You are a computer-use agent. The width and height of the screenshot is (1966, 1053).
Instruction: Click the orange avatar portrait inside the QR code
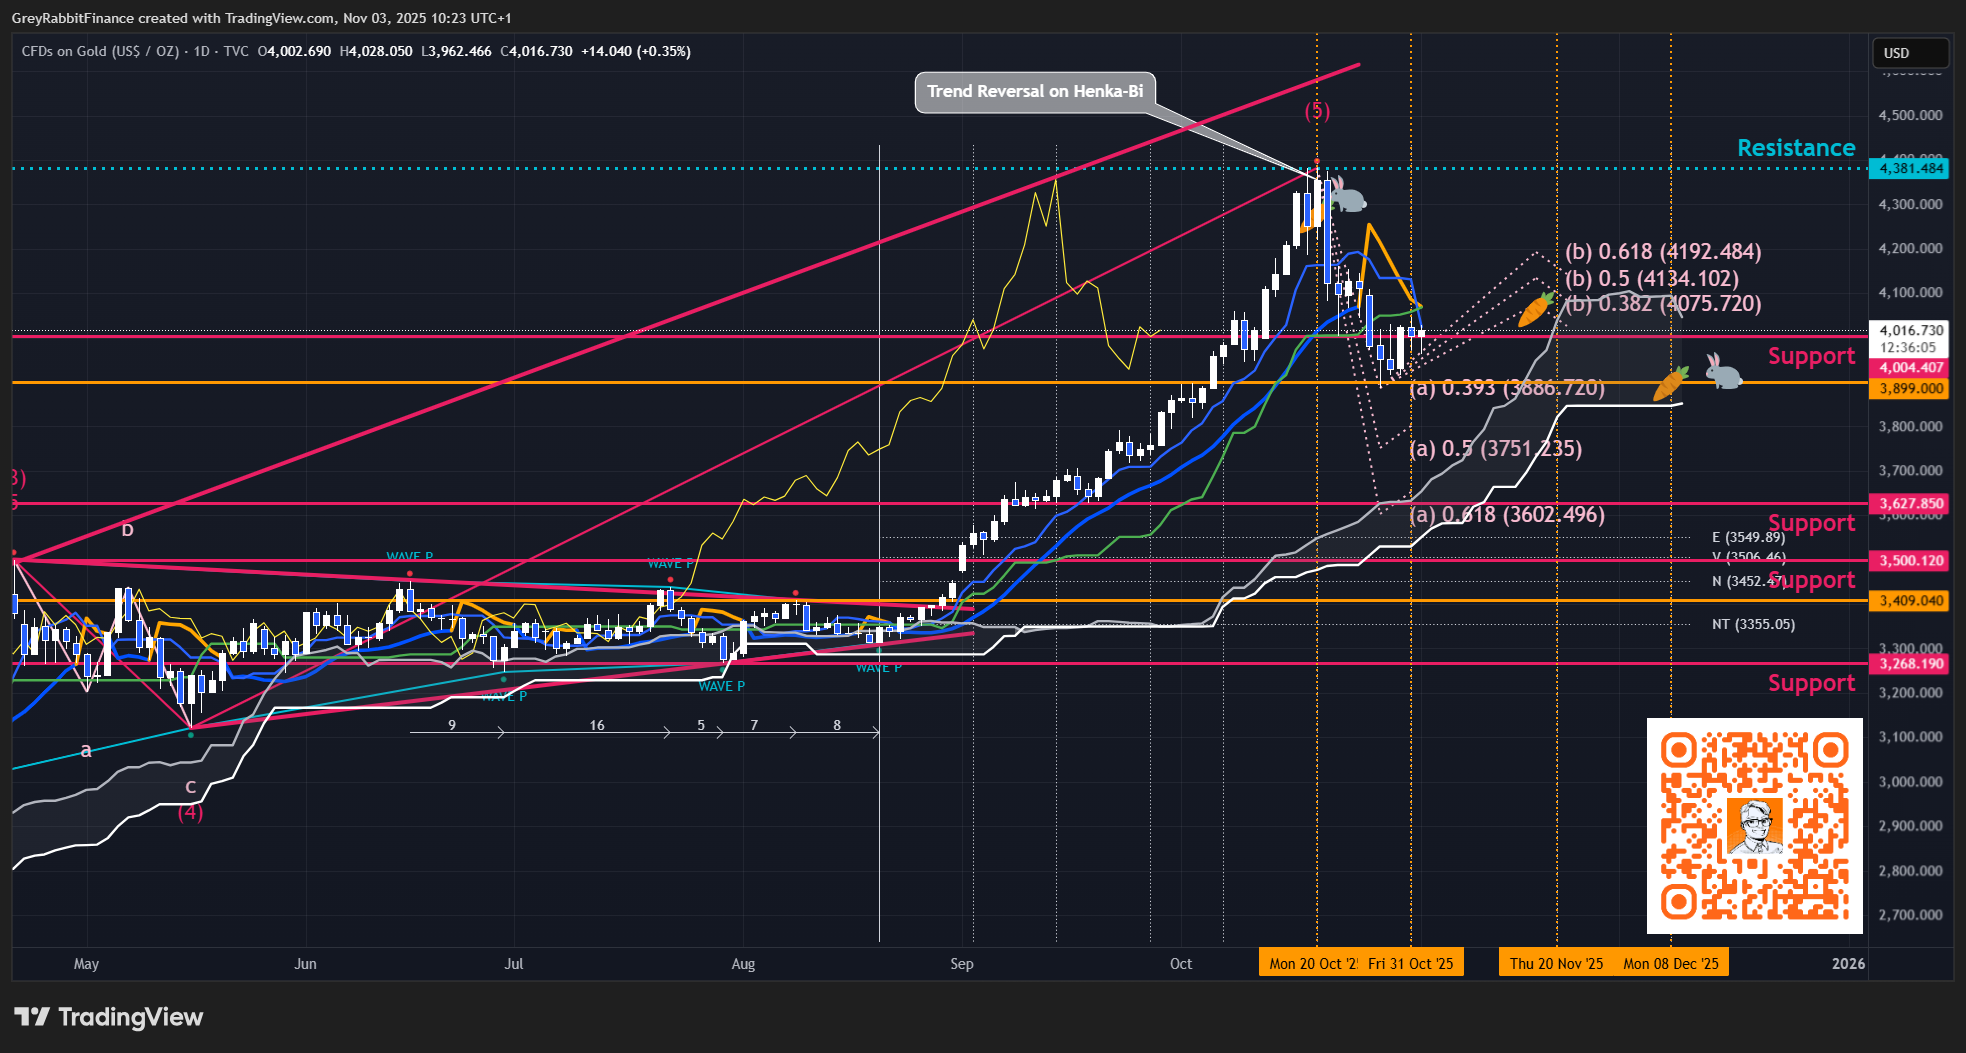coord(1755,826)
